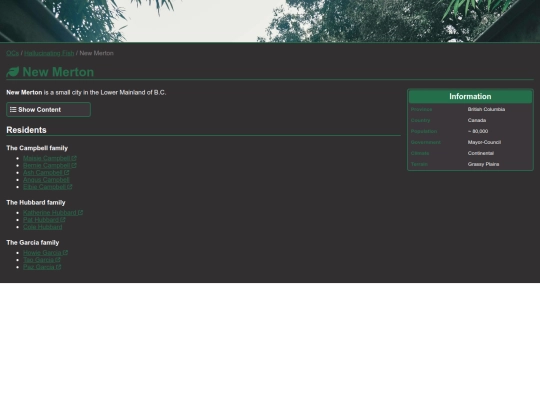
Task: Open Angus Campbell's page
Action: point(46,180)
